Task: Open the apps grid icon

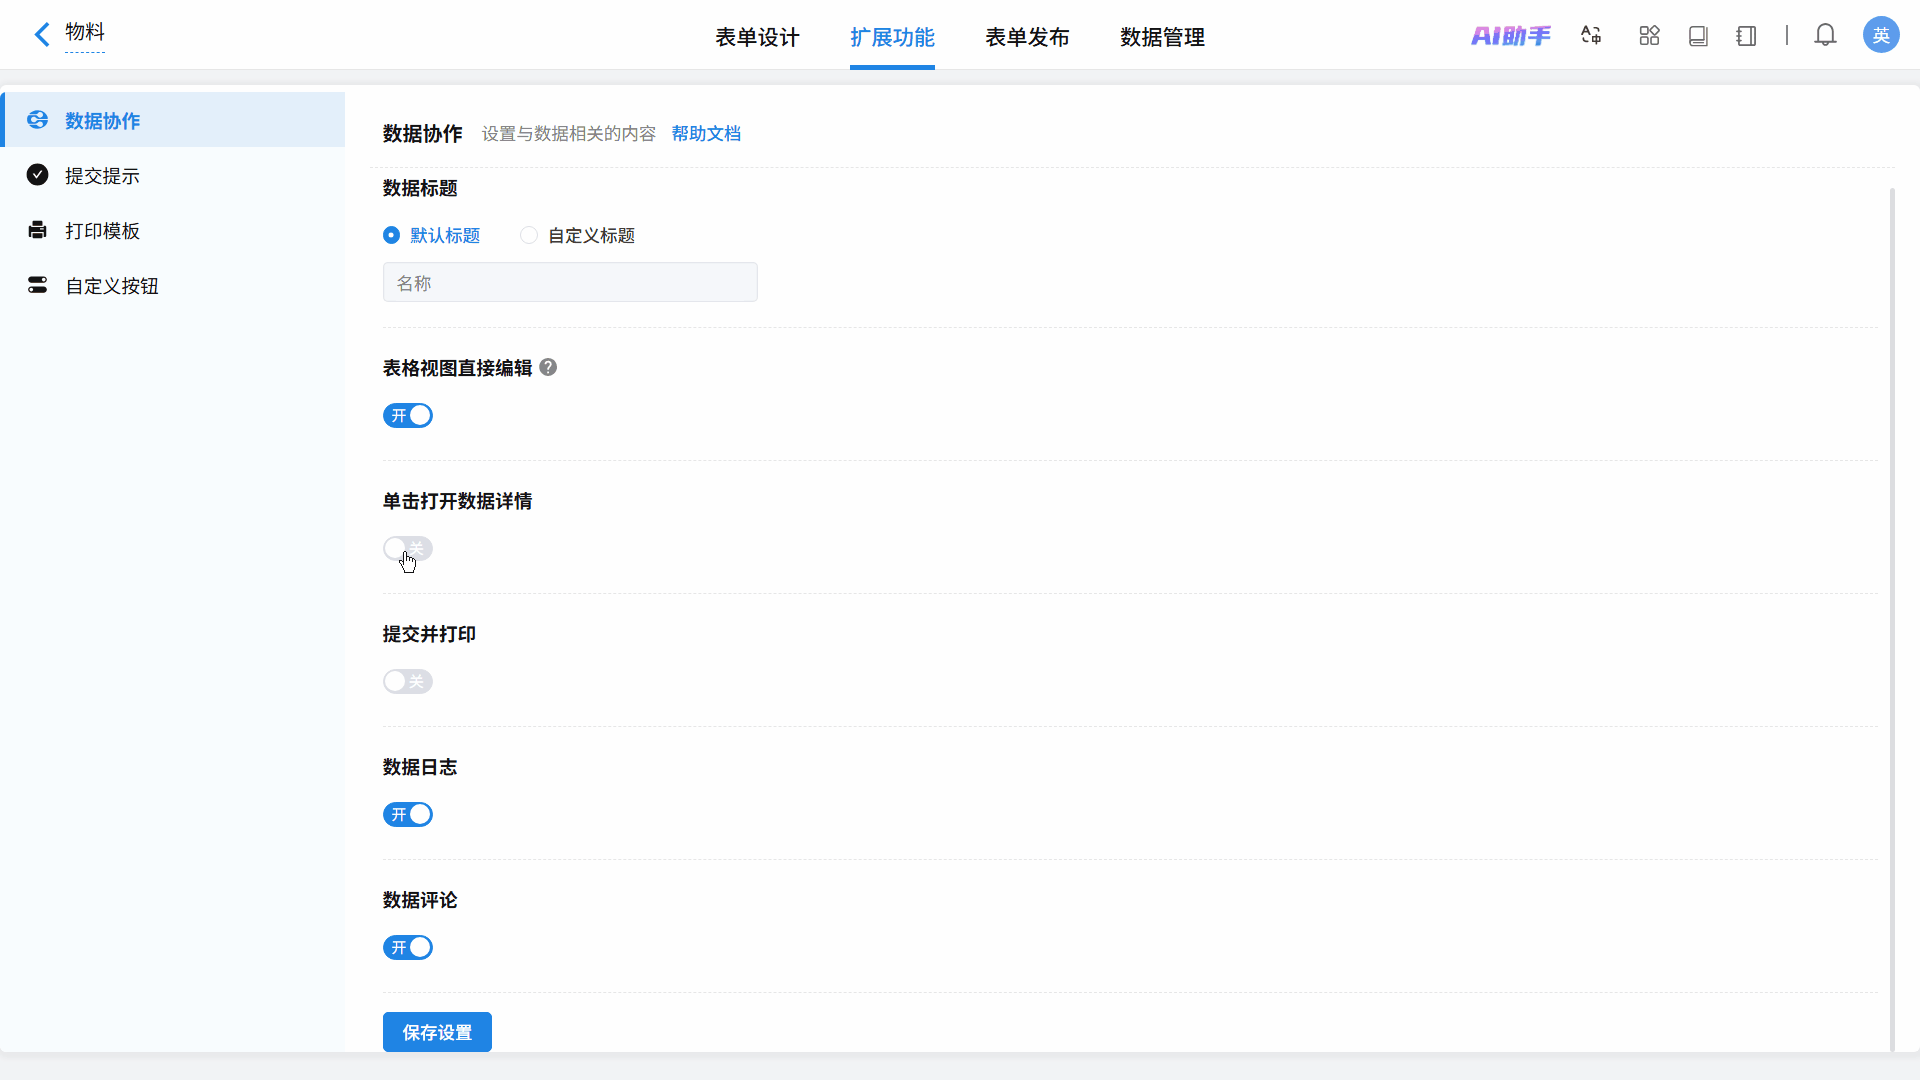Action: pos(1649,36)
